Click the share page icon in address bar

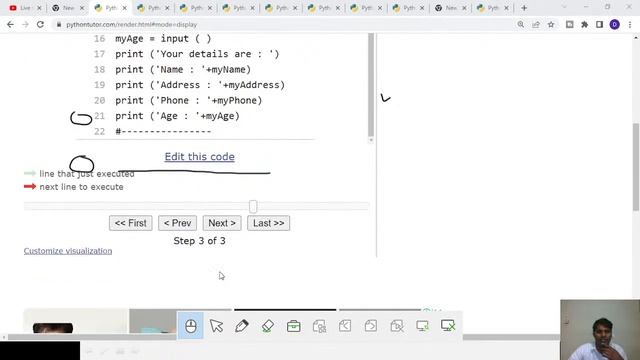pos(536,24)
